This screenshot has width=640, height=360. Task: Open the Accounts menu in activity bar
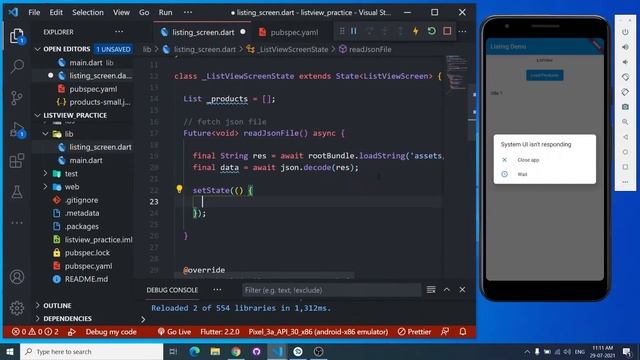click(17, 277)
